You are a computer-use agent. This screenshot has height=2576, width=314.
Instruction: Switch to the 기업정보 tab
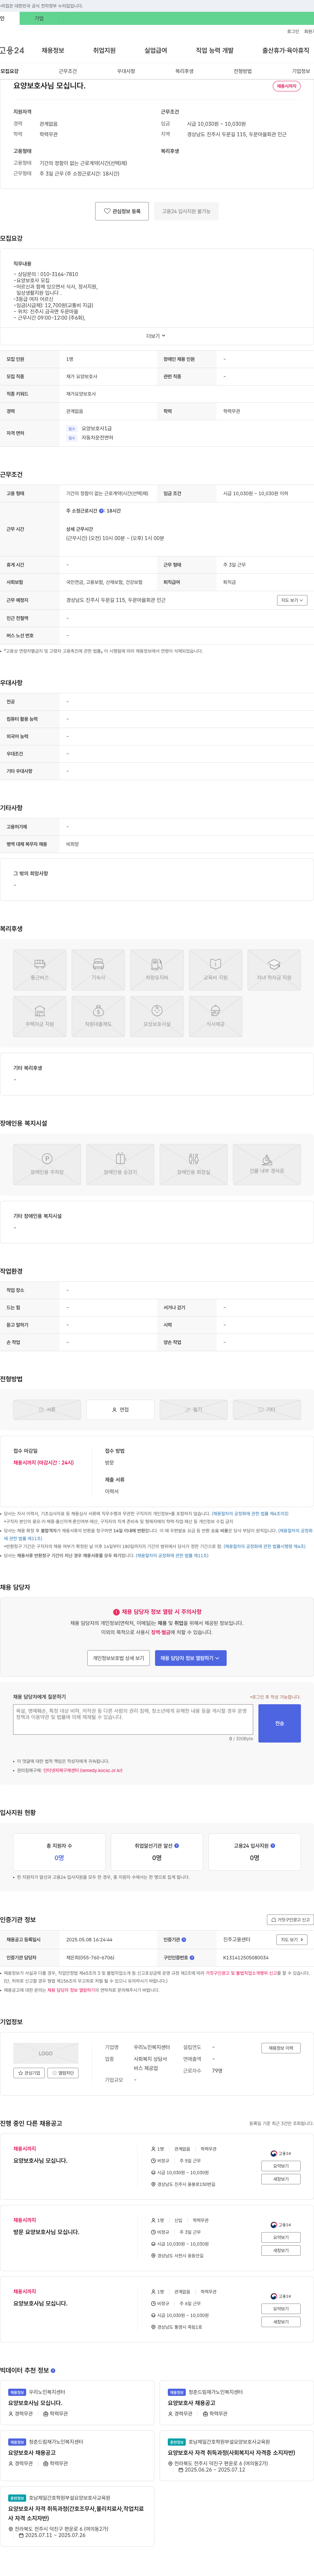click(301, 71)
